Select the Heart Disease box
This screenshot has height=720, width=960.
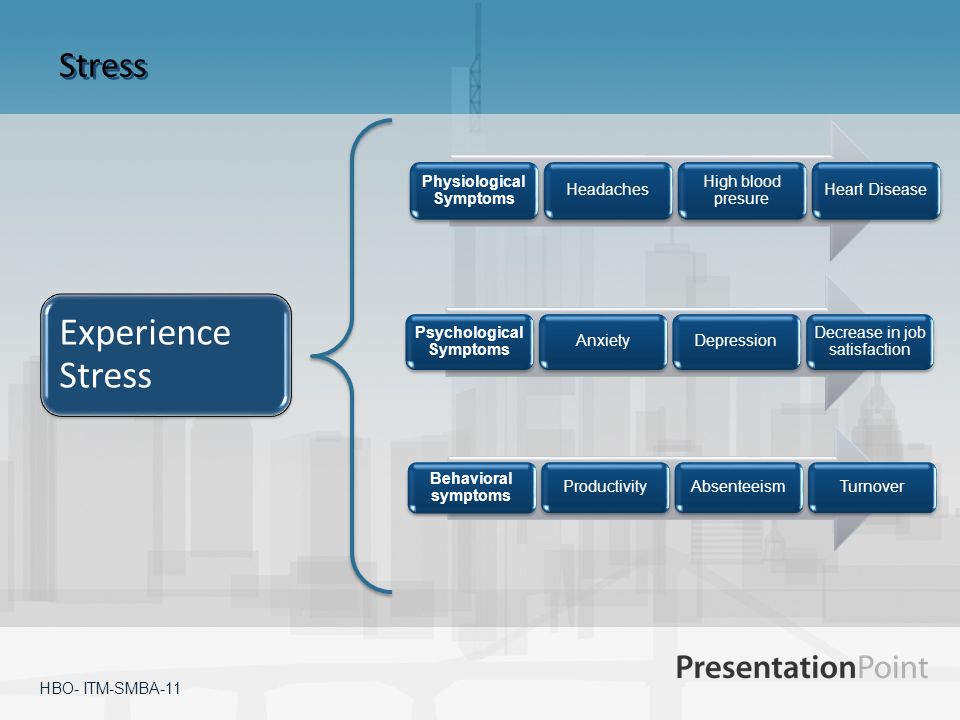point(876,190)
